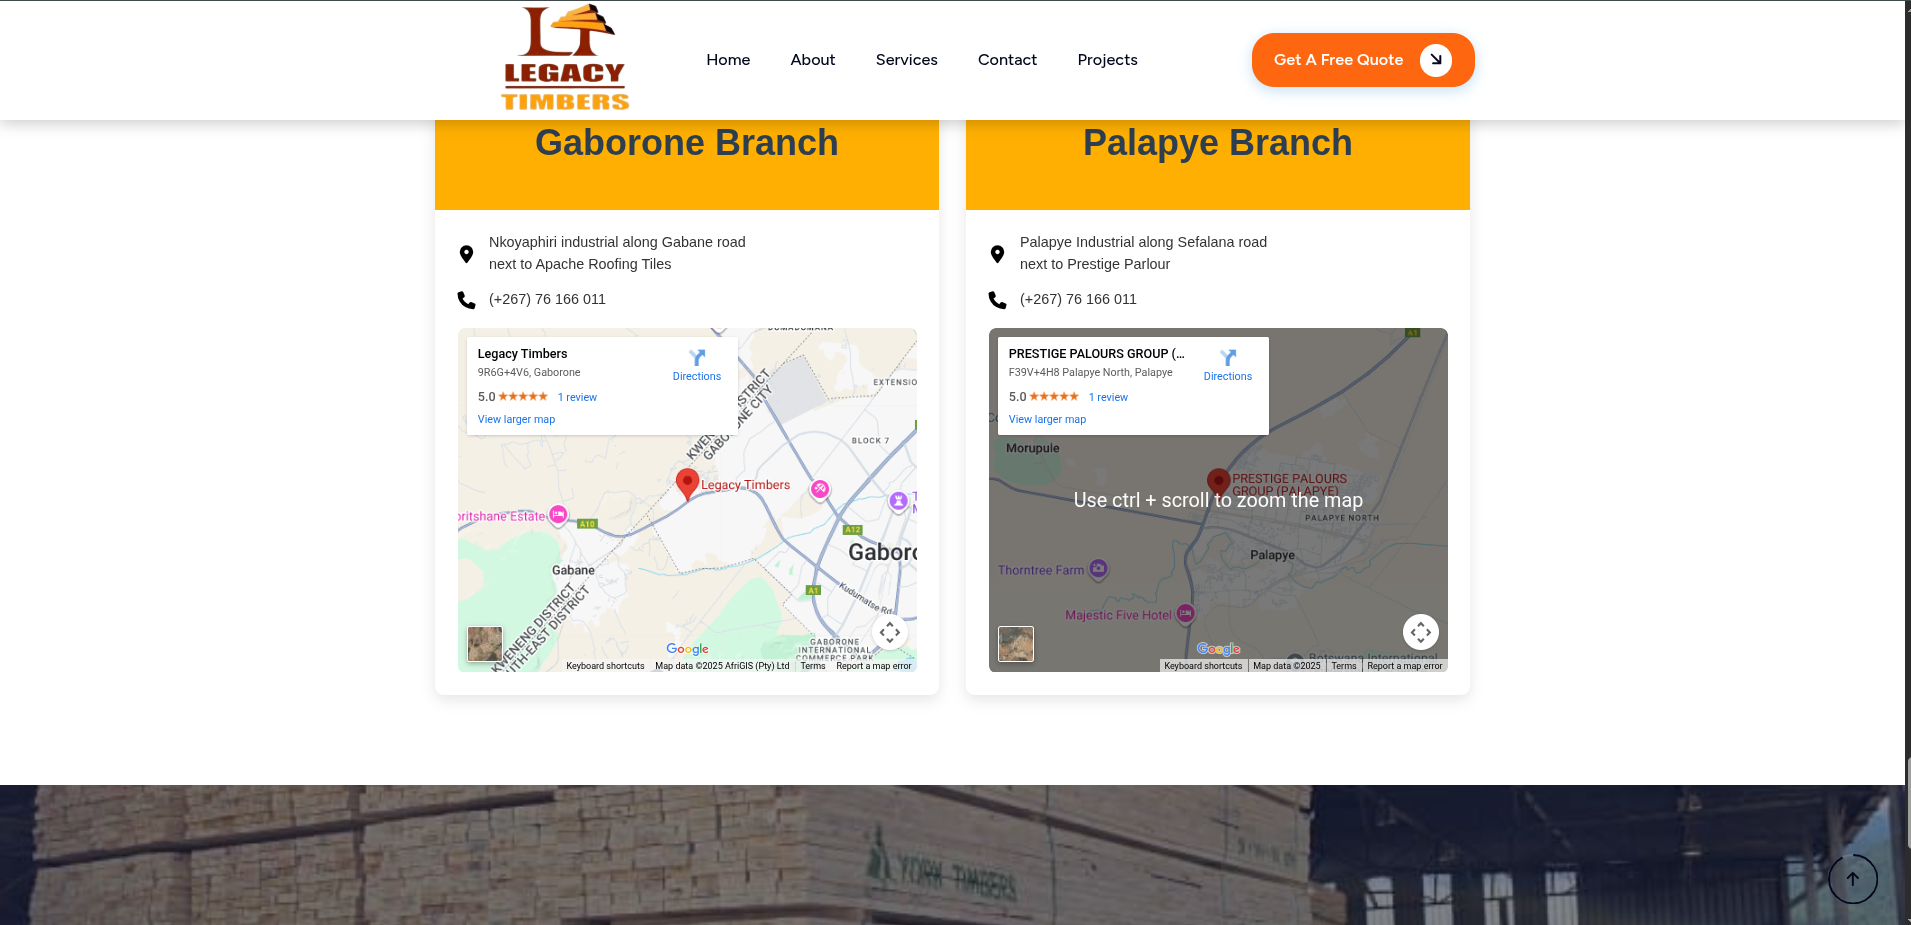The width and height of the screenshot is (1911, 925).
Task: Click Directions icon on Gaborone map
Action: (697, 358)
